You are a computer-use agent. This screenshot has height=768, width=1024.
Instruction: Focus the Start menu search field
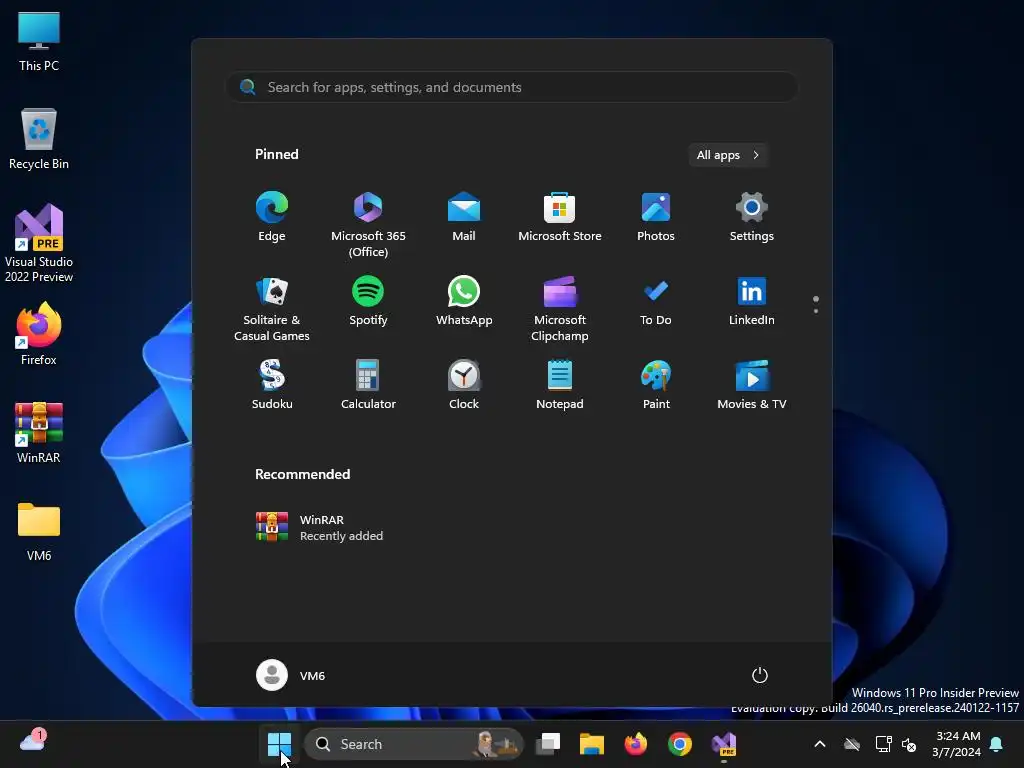tap(512, 87)
